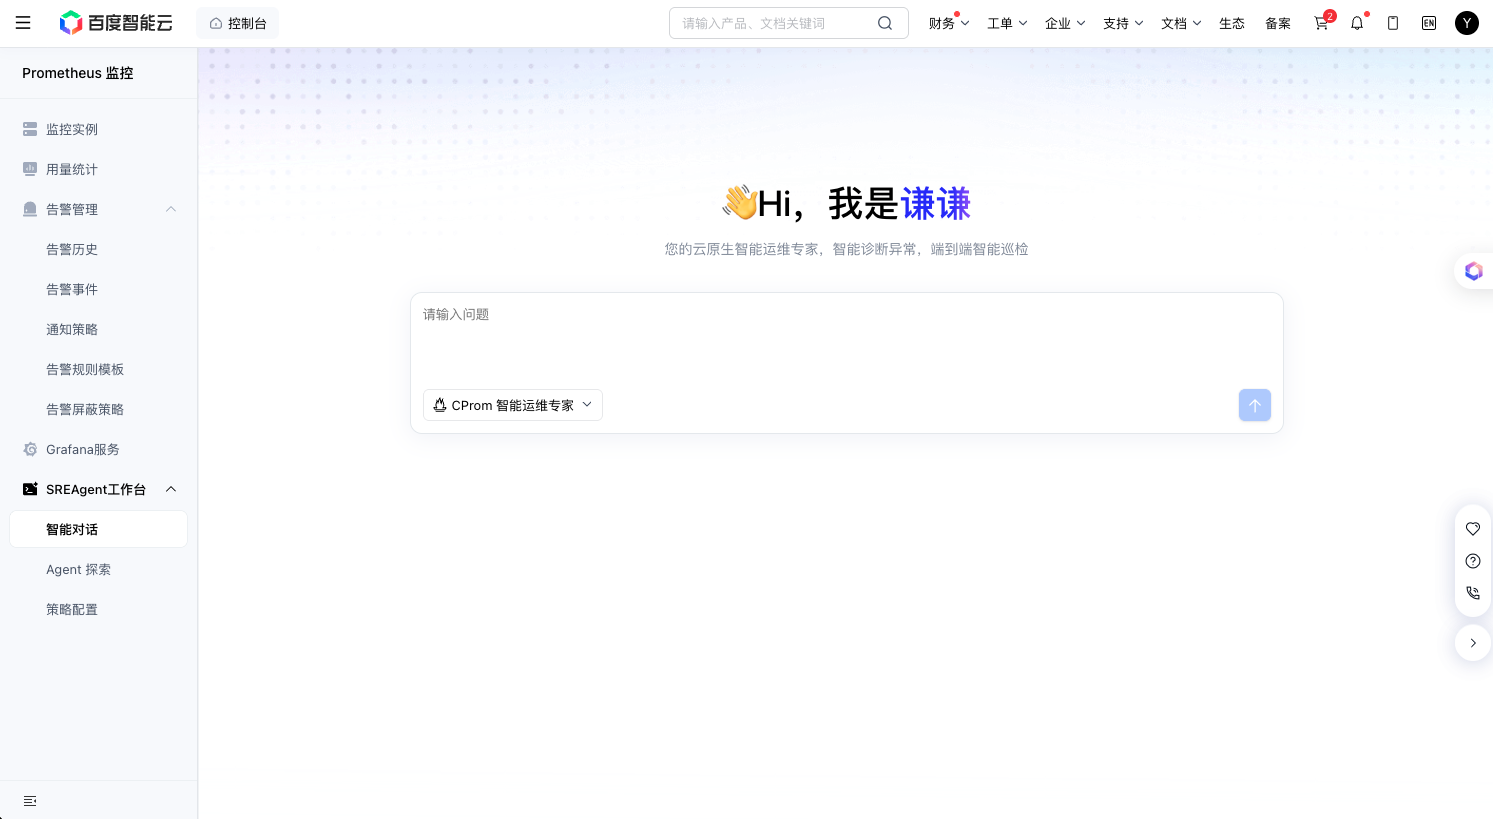Click the search magnifier icon
Screen dimensions: 1493x819
885,23
